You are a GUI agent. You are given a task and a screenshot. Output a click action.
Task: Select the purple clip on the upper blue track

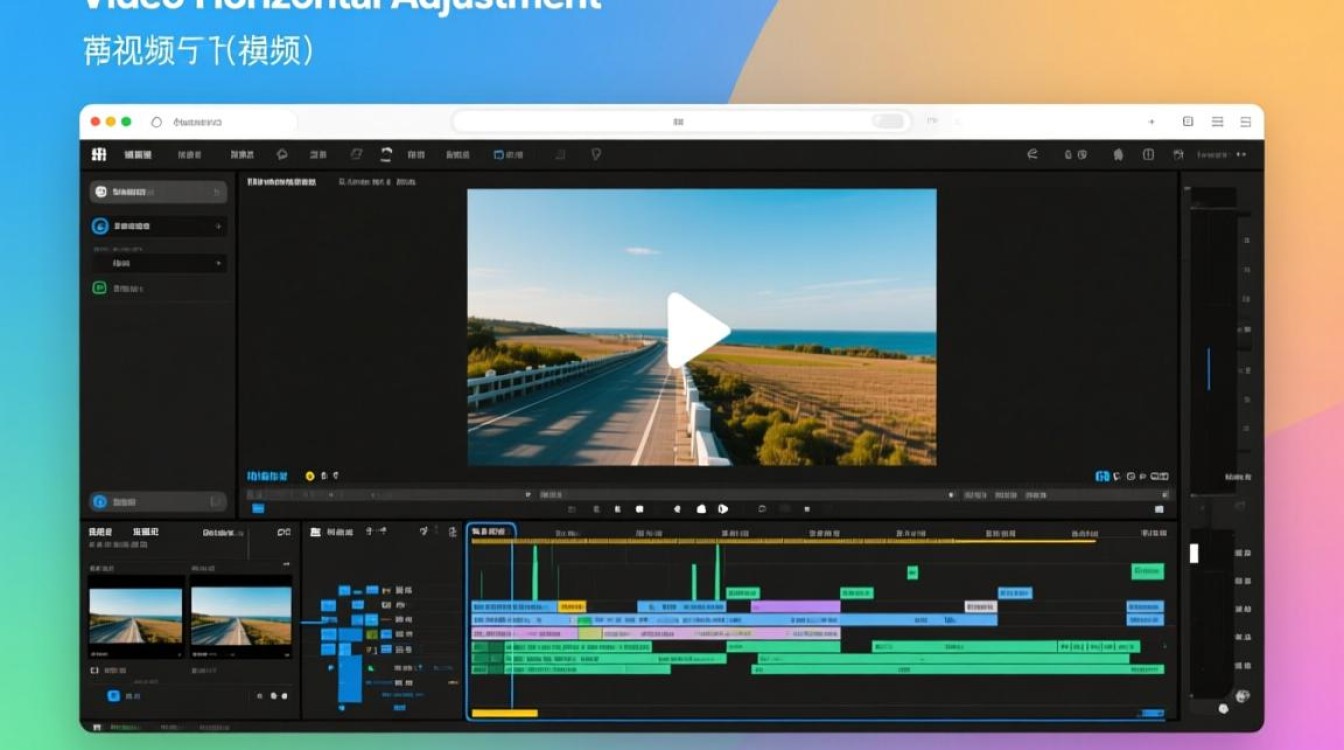(x=796, y=607)
